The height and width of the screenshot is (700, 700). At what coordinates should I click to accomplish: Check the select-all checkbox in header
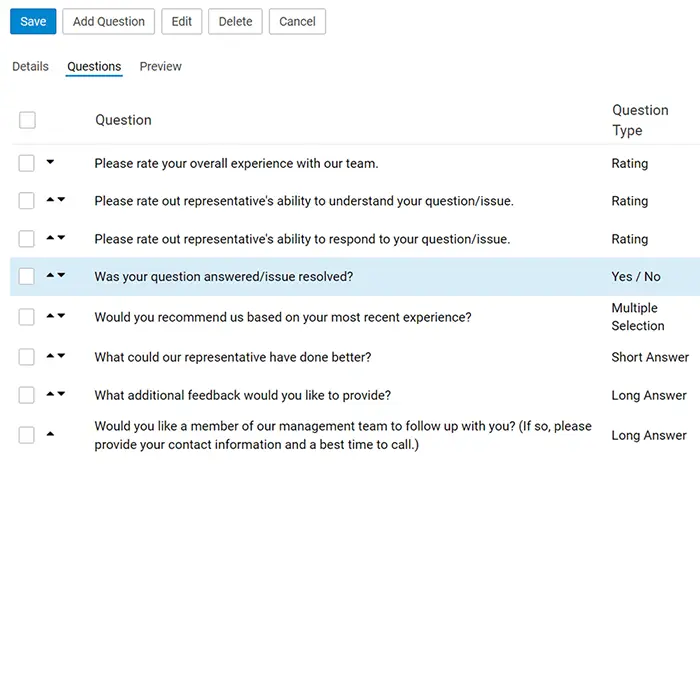[27, 120]
